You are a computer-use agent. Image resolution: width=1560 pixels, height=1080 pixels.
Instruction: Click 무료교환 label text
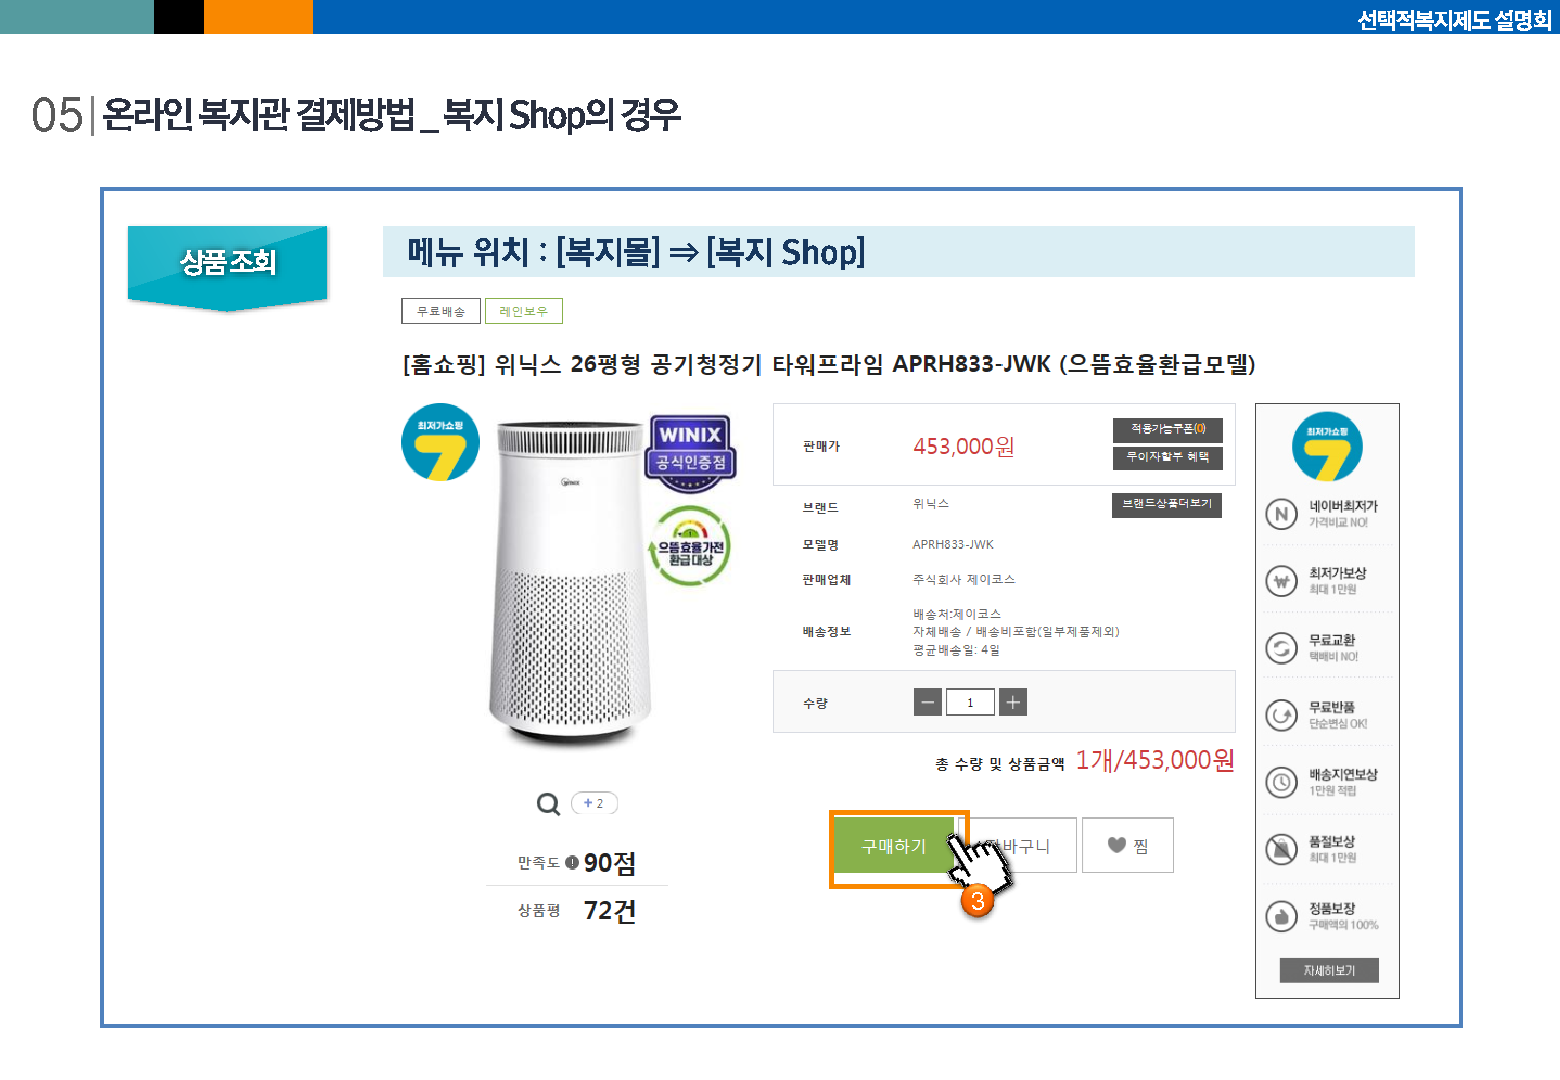pos(1332,640)
